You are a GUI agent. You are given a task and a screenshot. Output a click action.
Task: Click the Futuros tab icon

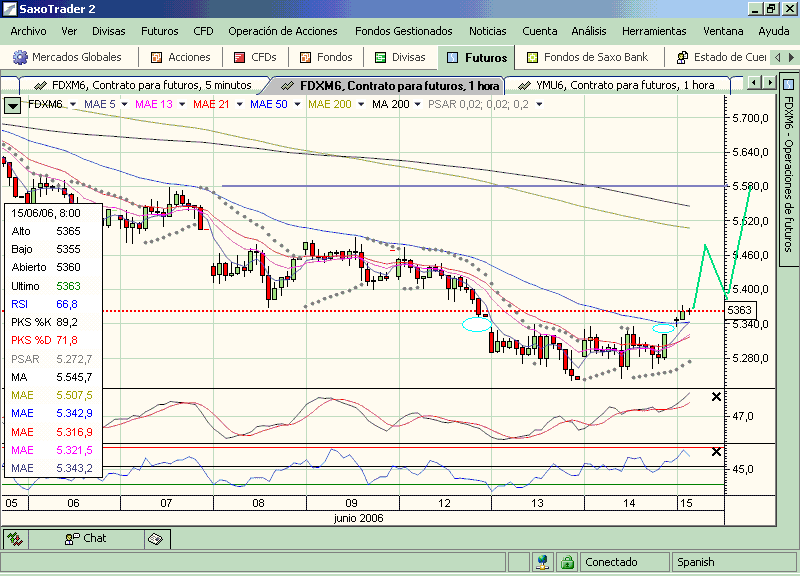pos(452,58)
